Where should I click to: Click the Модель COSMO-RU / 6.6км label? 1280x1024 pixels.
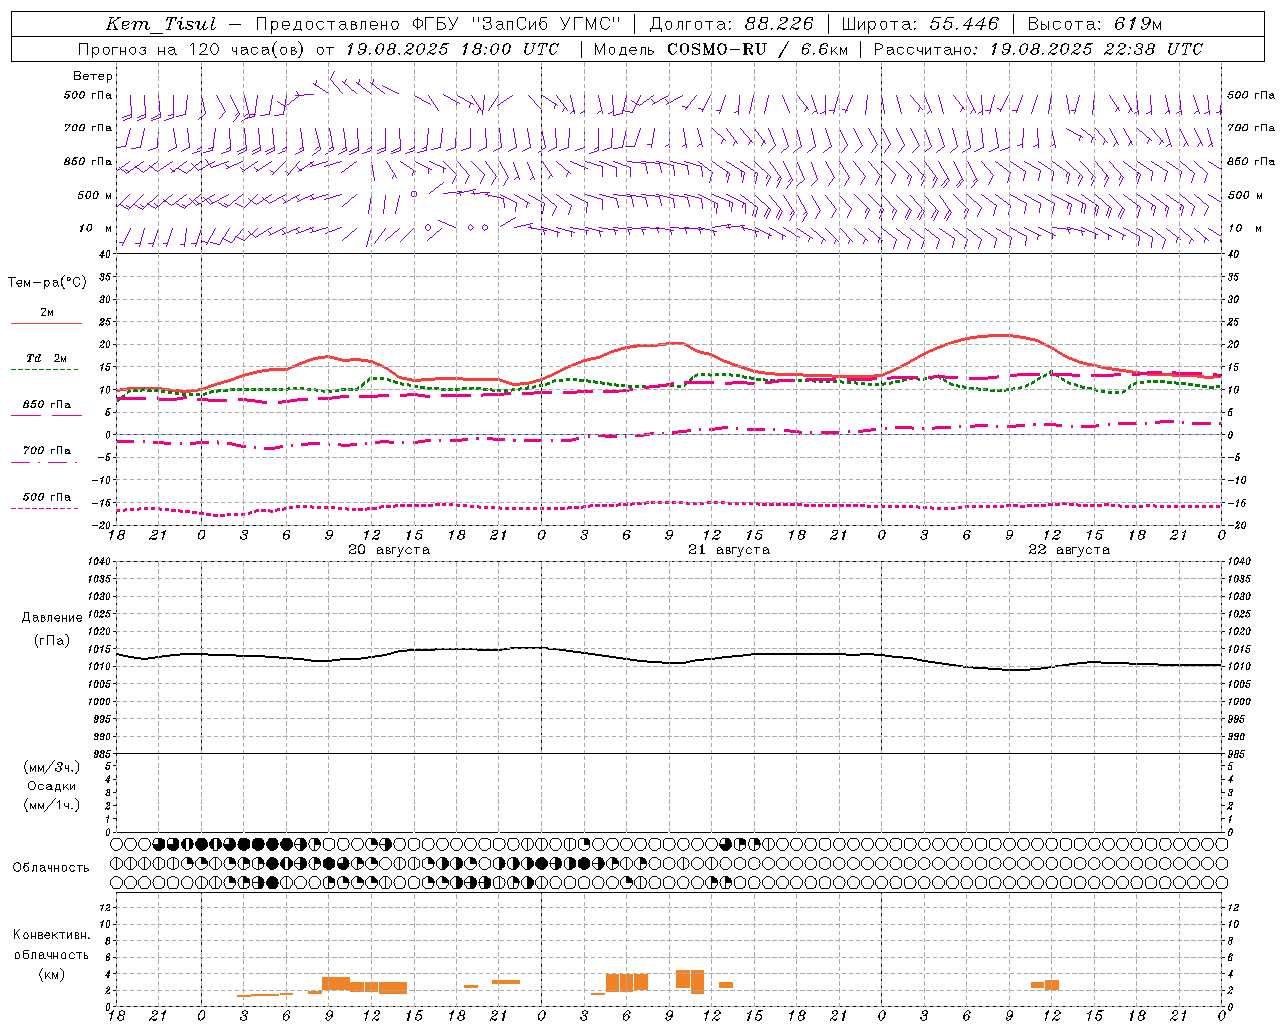click(x=720, y=49)
